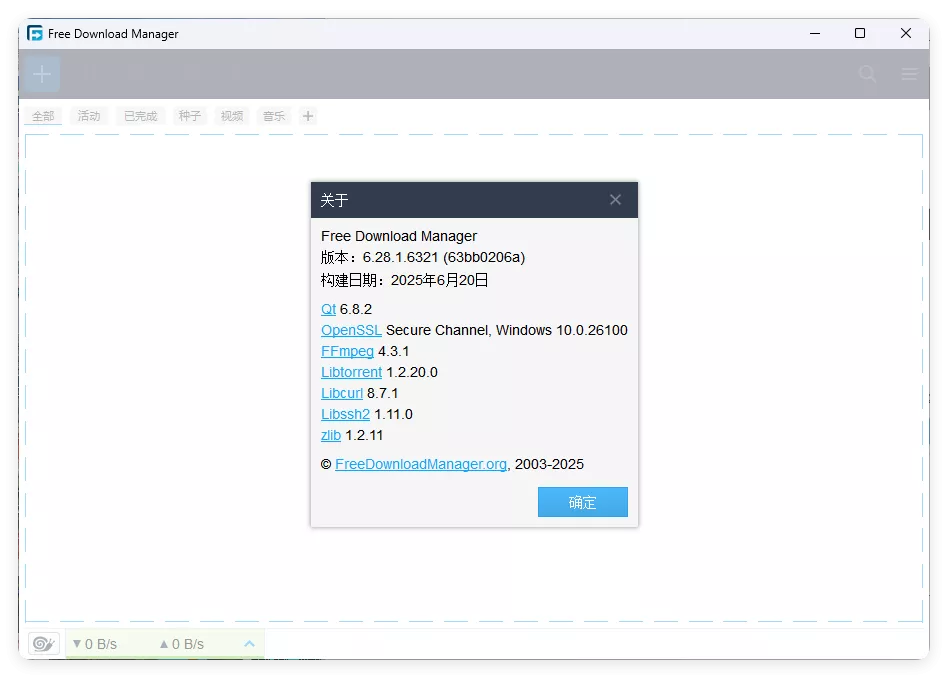Click the download speed indicator showing 0 B/s

click(95, 644)
